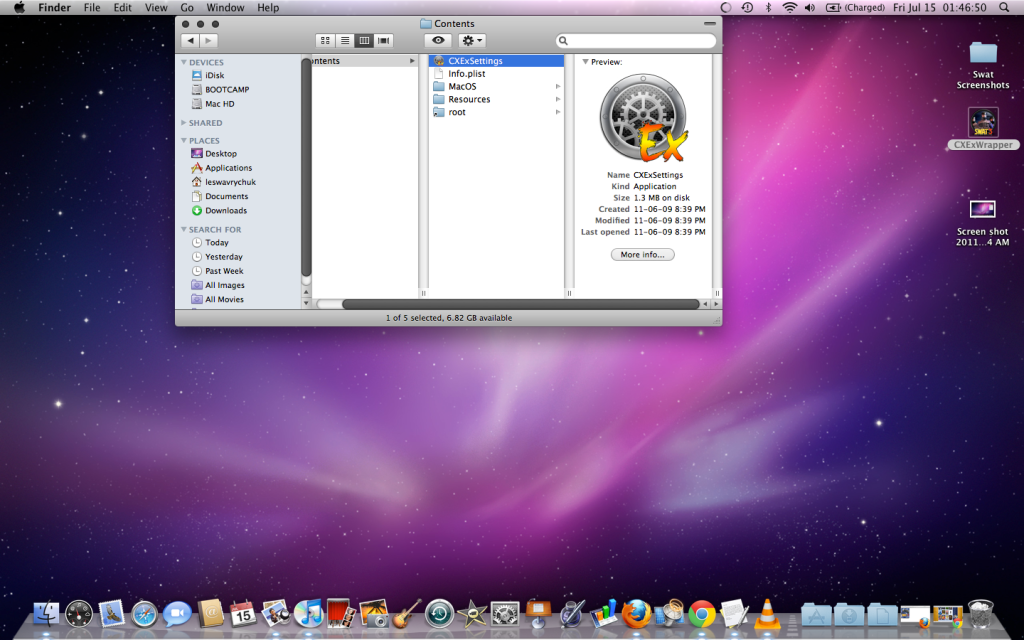Open Safari from the Dock

click(144, 614)
